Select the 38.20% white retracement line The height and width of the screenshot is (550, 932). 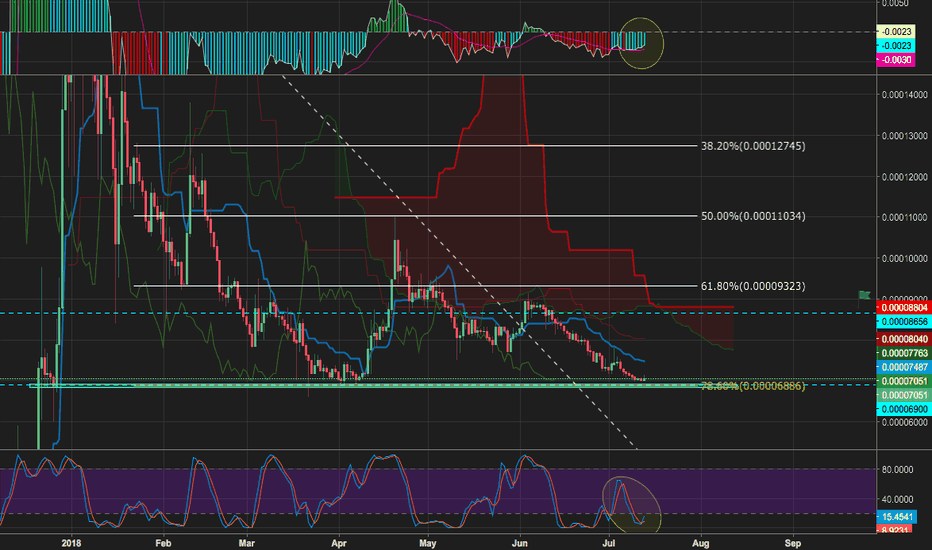(415, 146)
